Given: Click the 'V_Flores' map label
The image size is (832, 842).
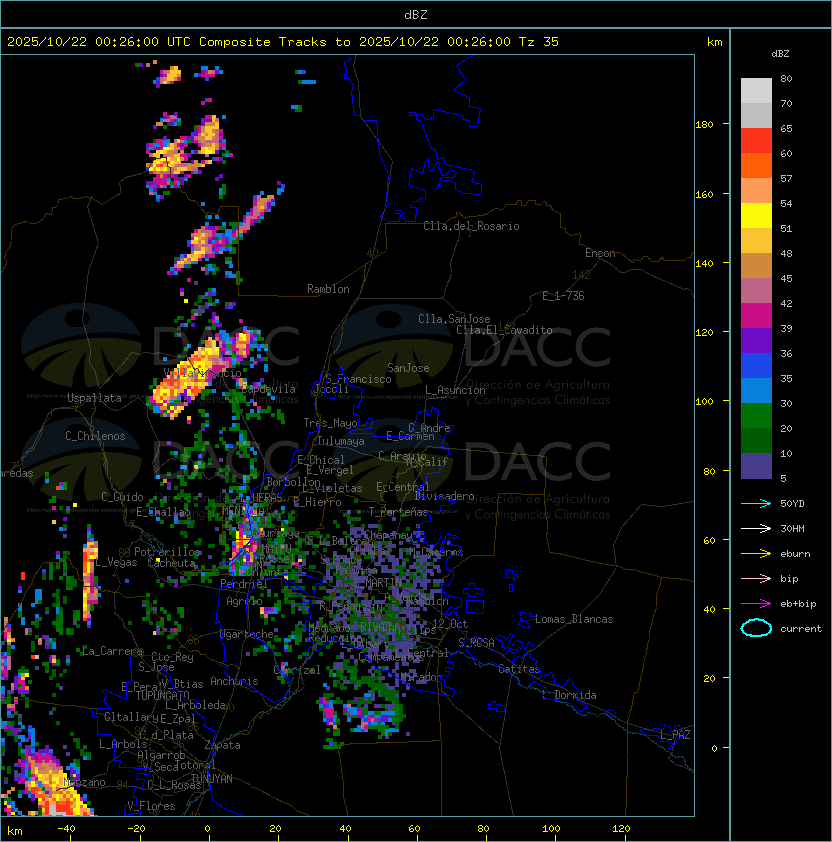Looking at the screenshot, I should coord(151,806).
